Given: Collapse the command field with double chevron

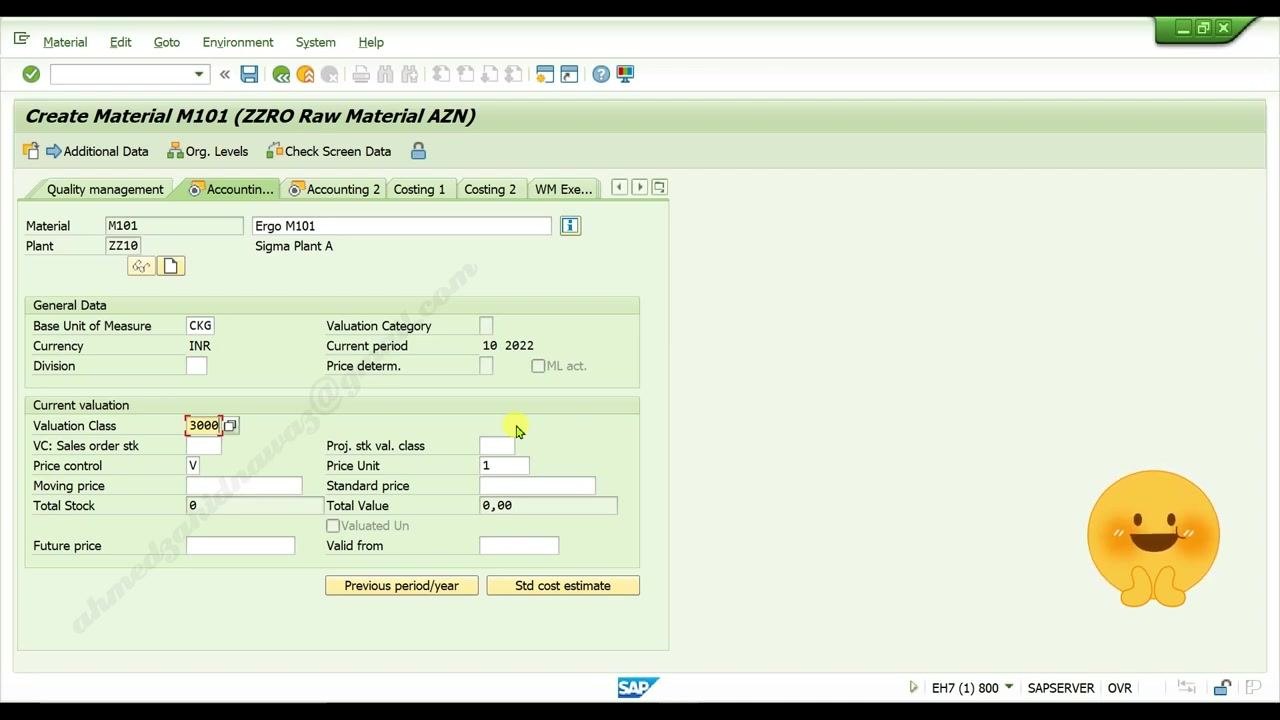Looking at the screenshot, I should point(224,74).
